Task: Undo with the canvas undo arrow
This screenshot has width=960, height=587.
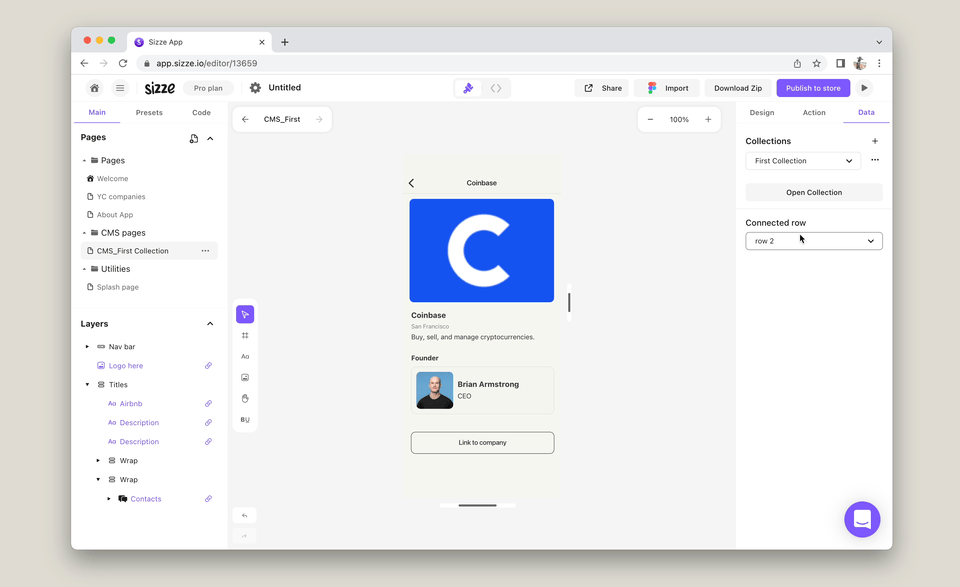Action: click(244, 515)
